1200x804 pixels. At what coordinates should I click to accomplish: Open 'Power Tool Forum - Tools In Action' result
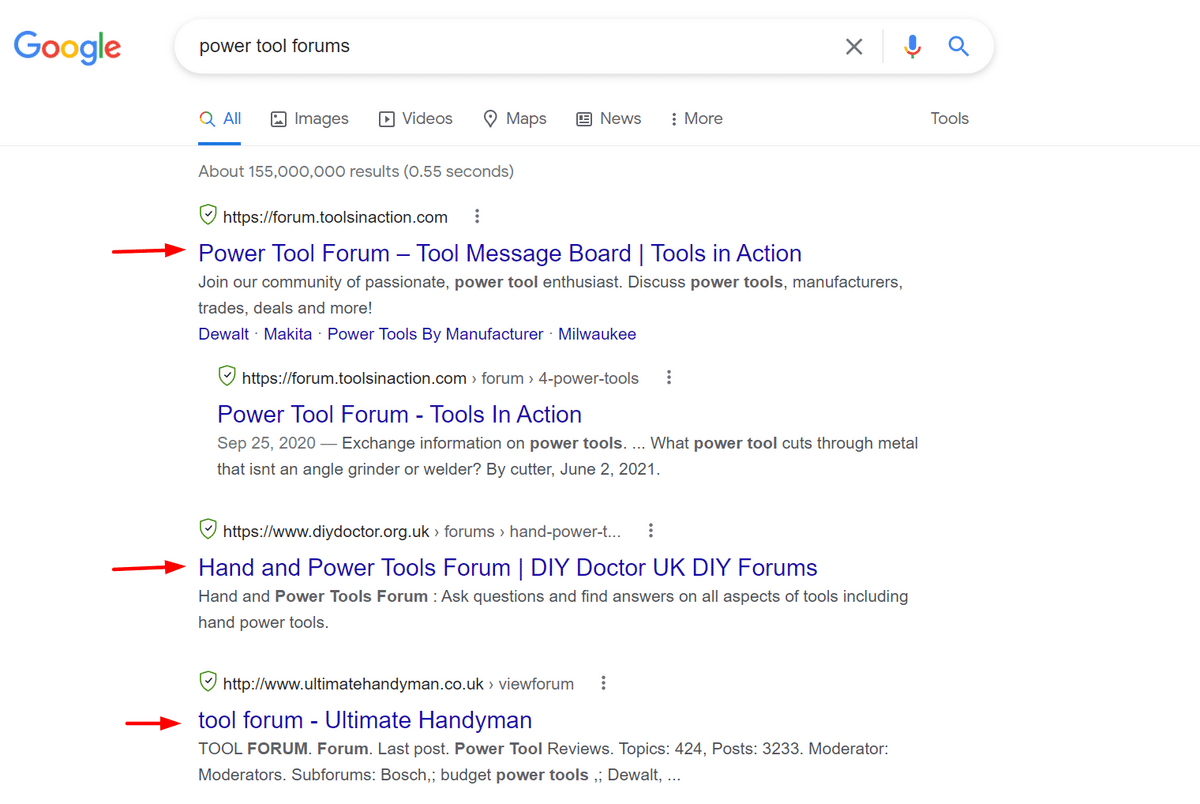coord(399,414)
